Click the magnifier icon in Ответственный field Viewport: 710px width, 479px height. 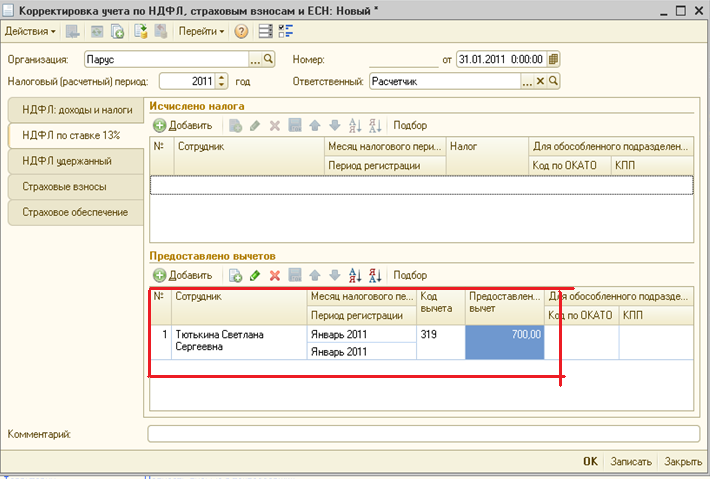553,81
